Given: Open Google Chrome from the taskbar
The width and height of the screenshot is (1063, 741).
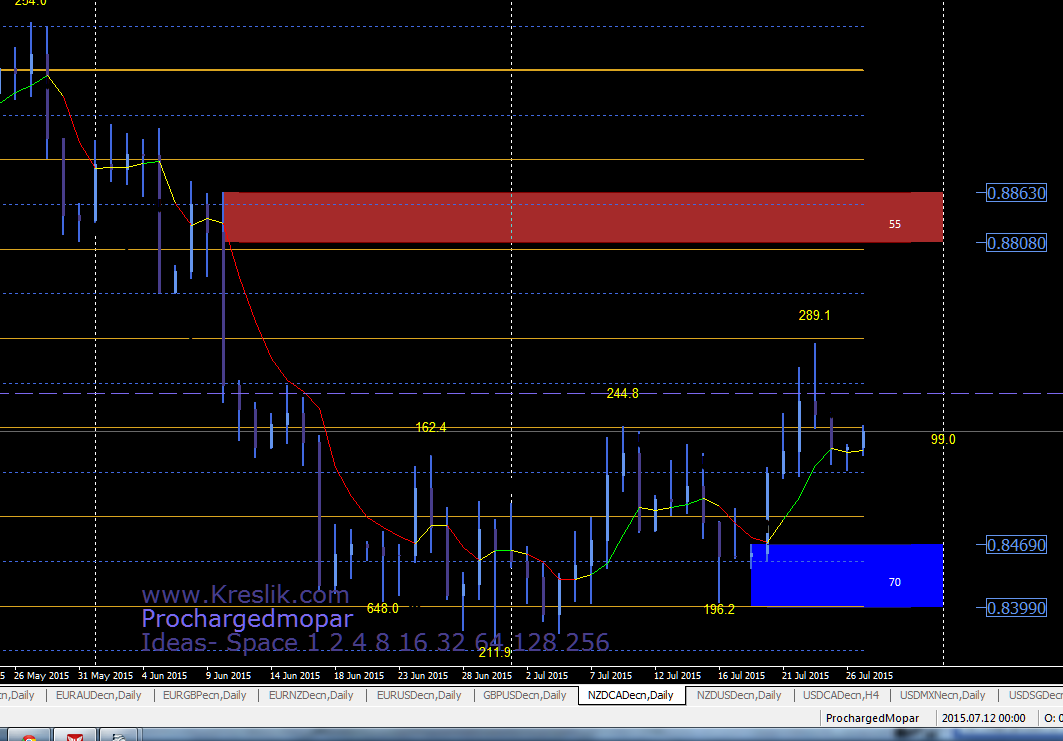Looking at the screenshot, I should (x=28, y=735).
